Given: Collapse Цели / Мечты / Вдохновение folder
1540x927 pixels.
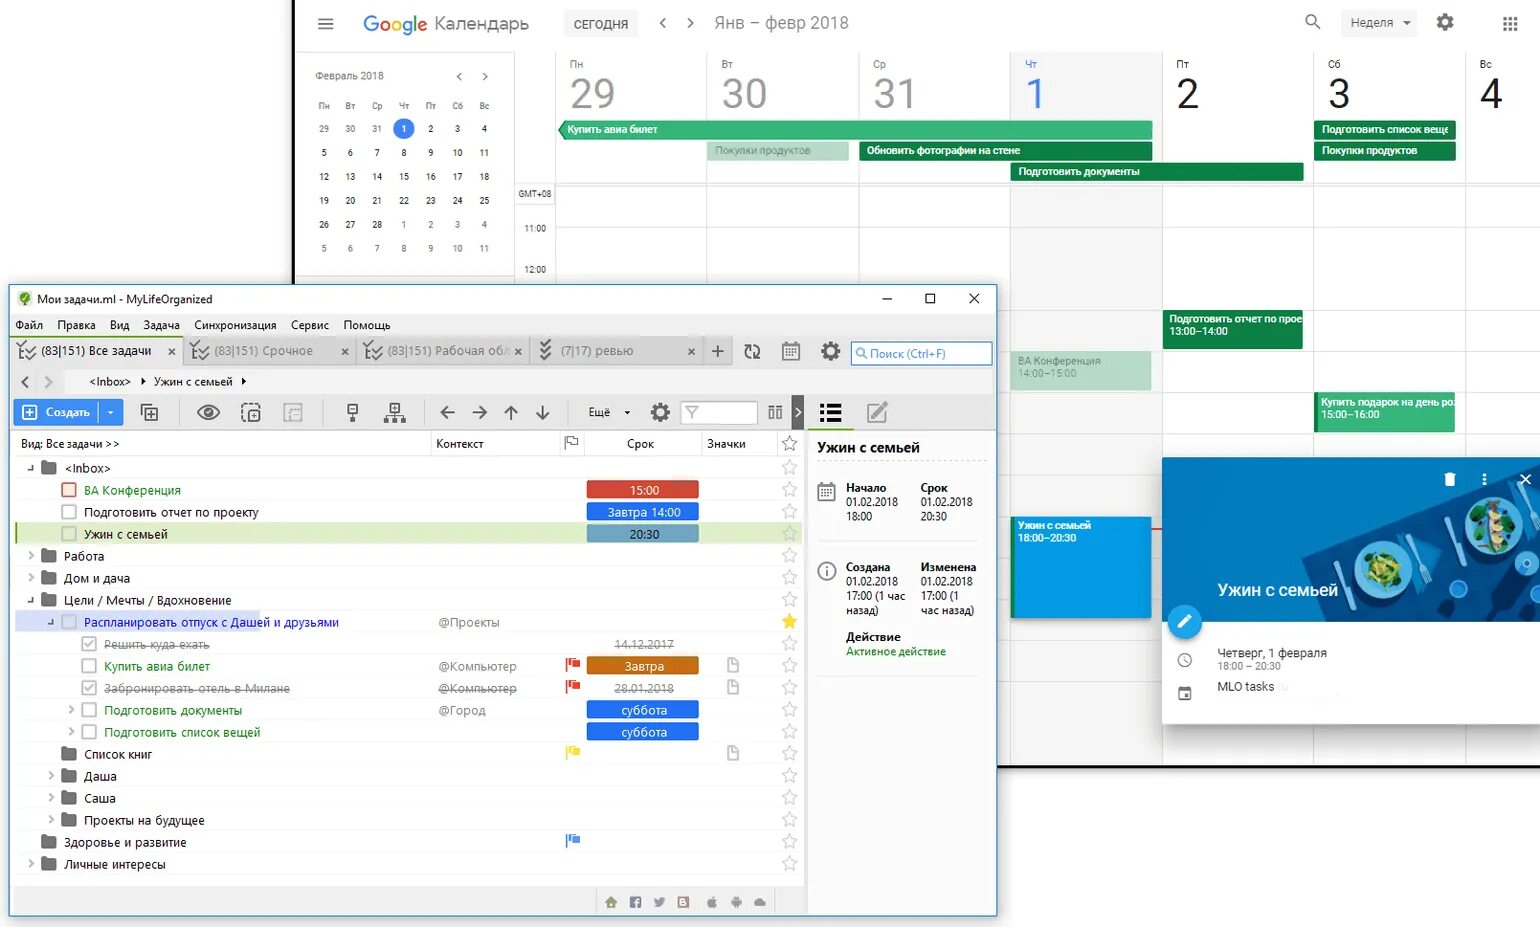Looking at the screenshot, I should [31, 600].
